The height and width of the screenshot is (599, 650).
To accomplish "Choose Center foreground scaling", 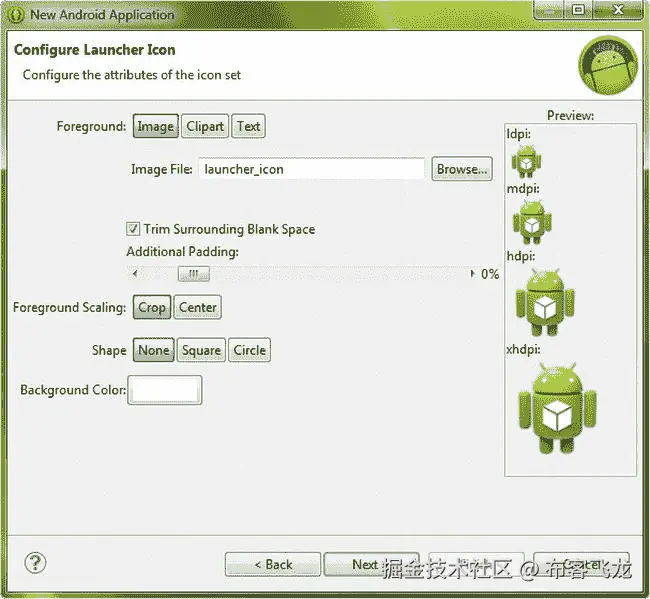I will pyautogui.click(x=197, y=307).
